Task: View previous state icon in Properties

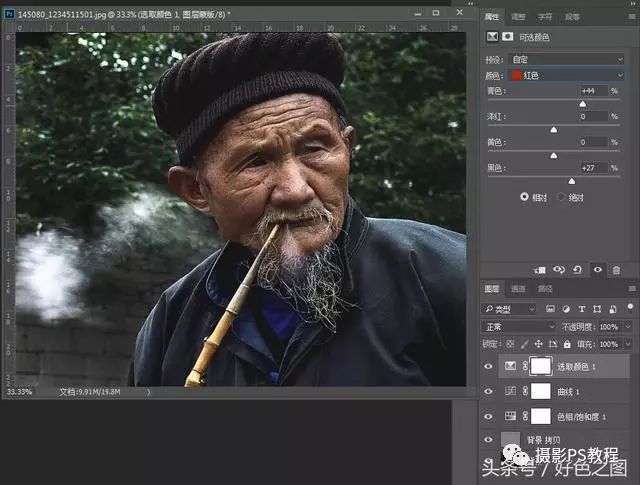Action: click(x=559, y=270)
